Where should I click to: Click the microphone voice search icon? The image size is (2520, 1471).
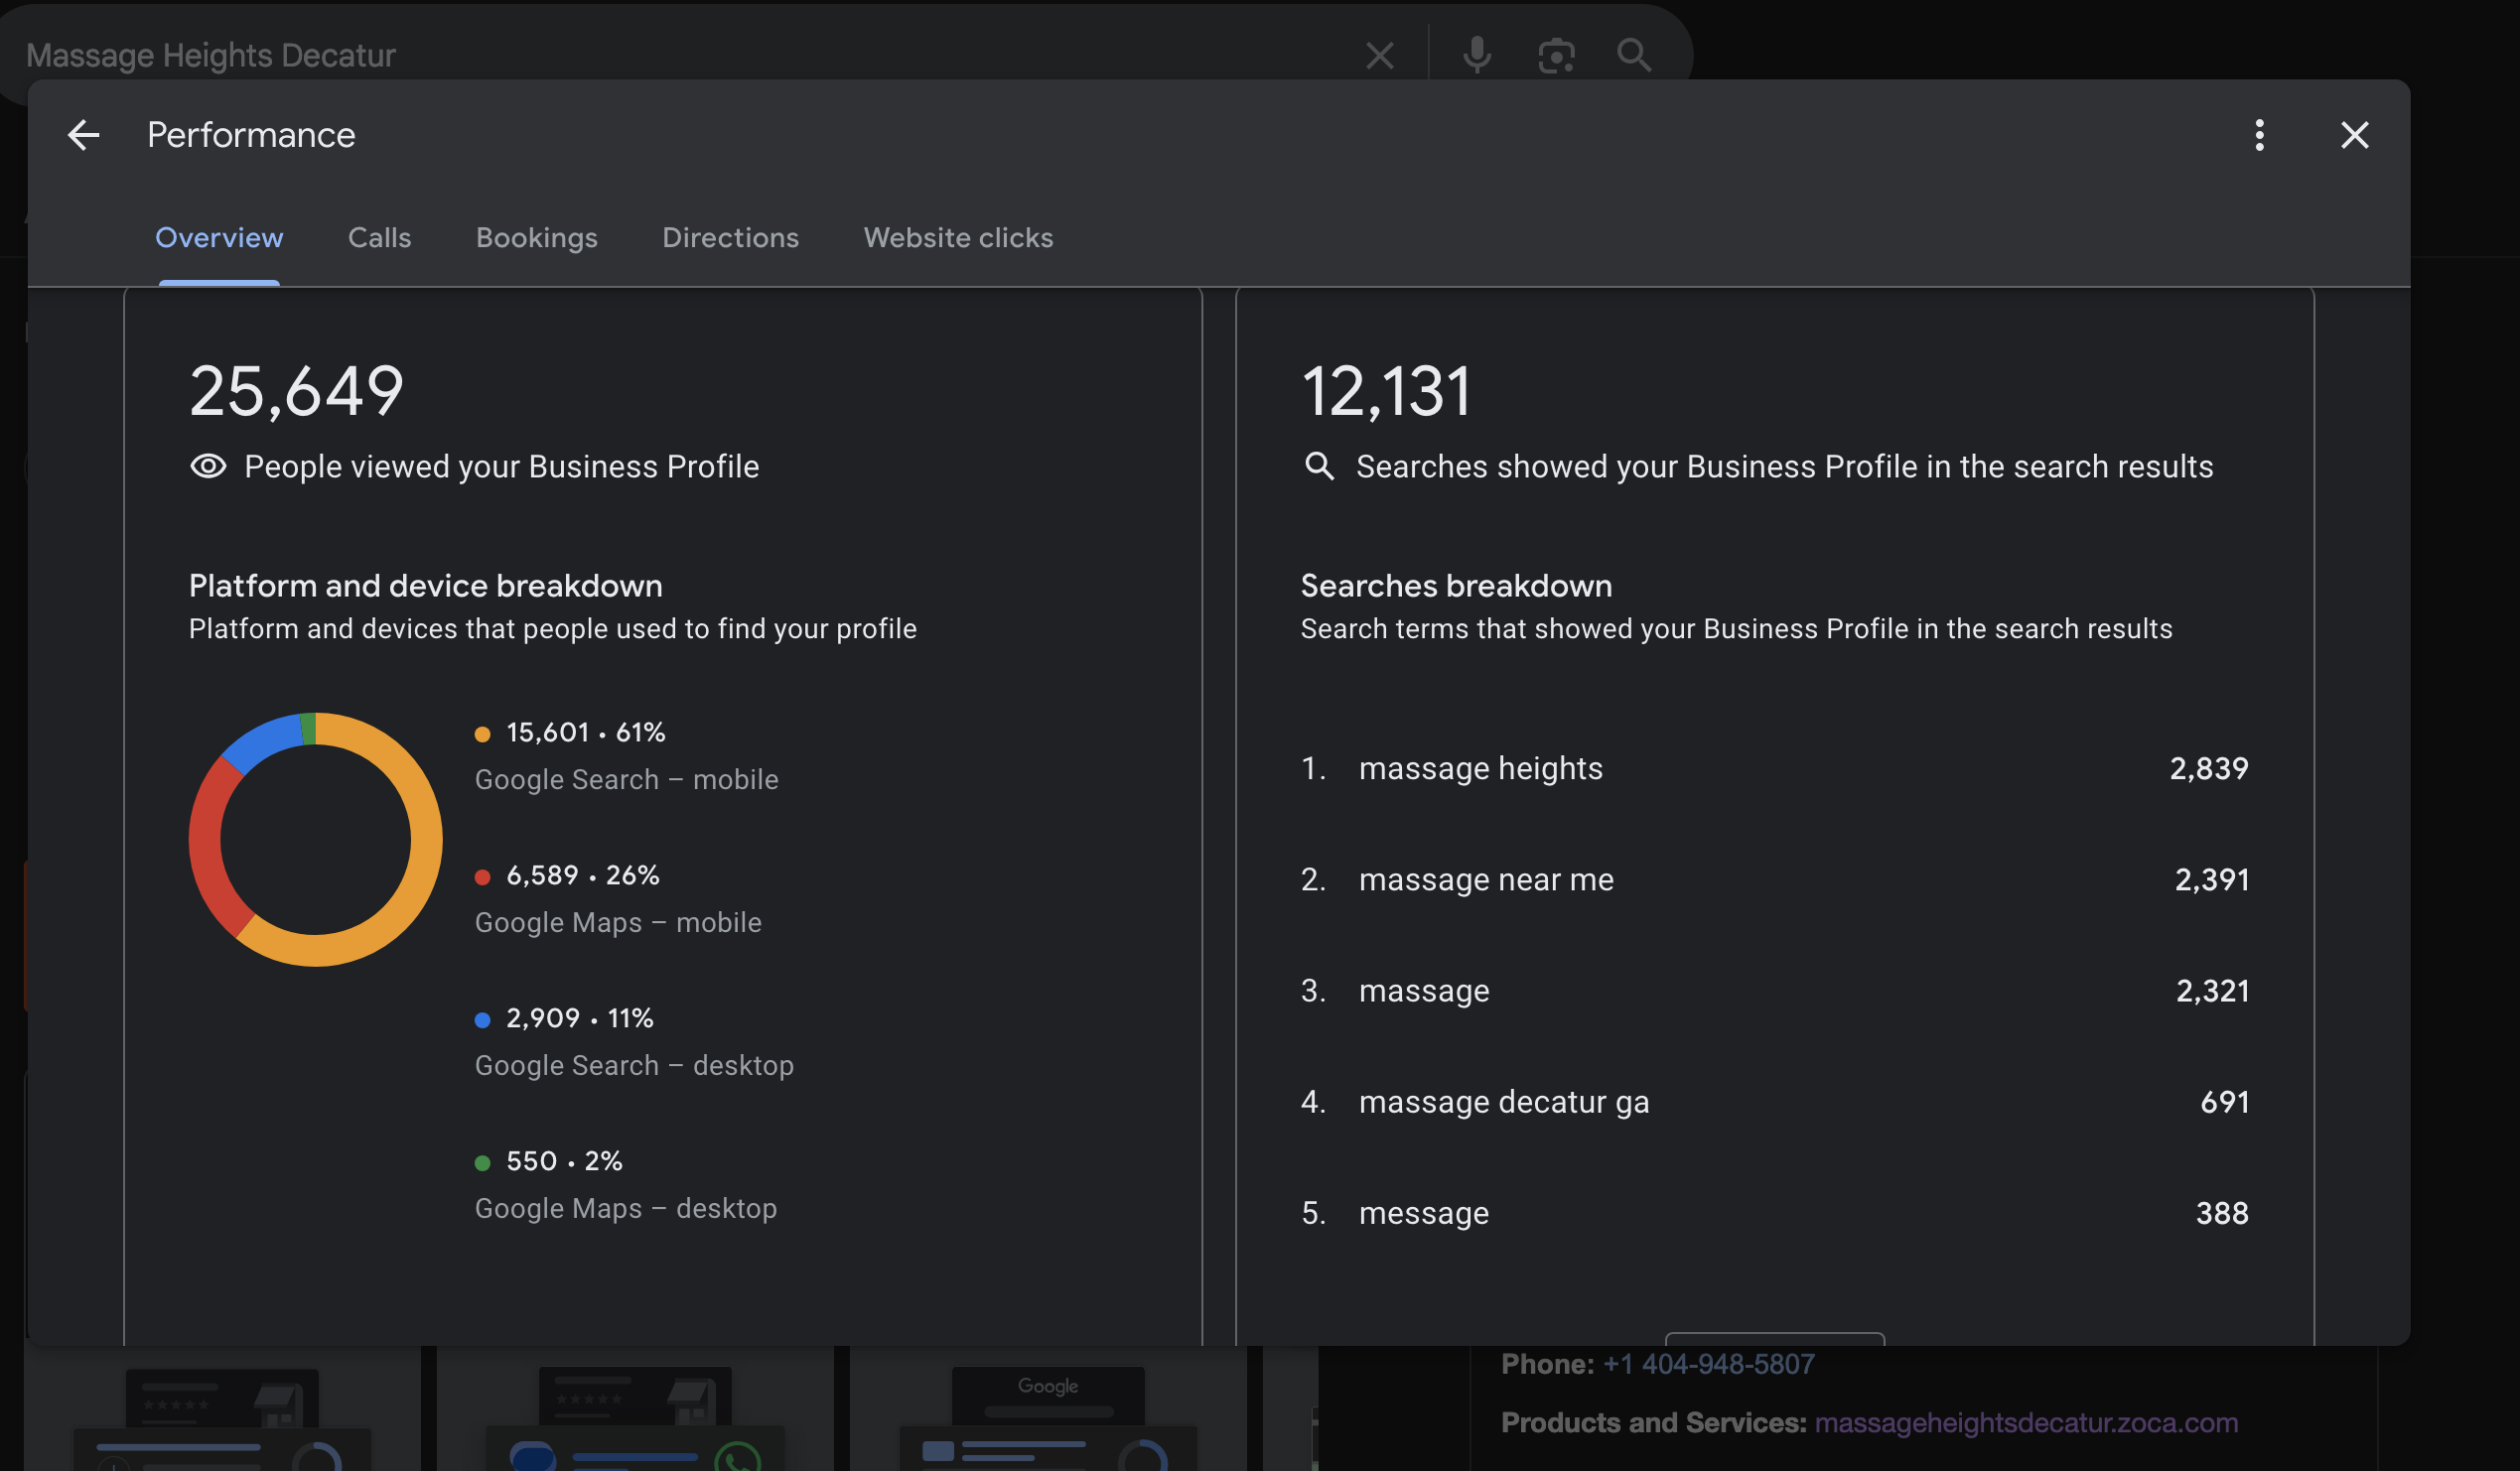pyautogui.click(x=1476, y=55)
